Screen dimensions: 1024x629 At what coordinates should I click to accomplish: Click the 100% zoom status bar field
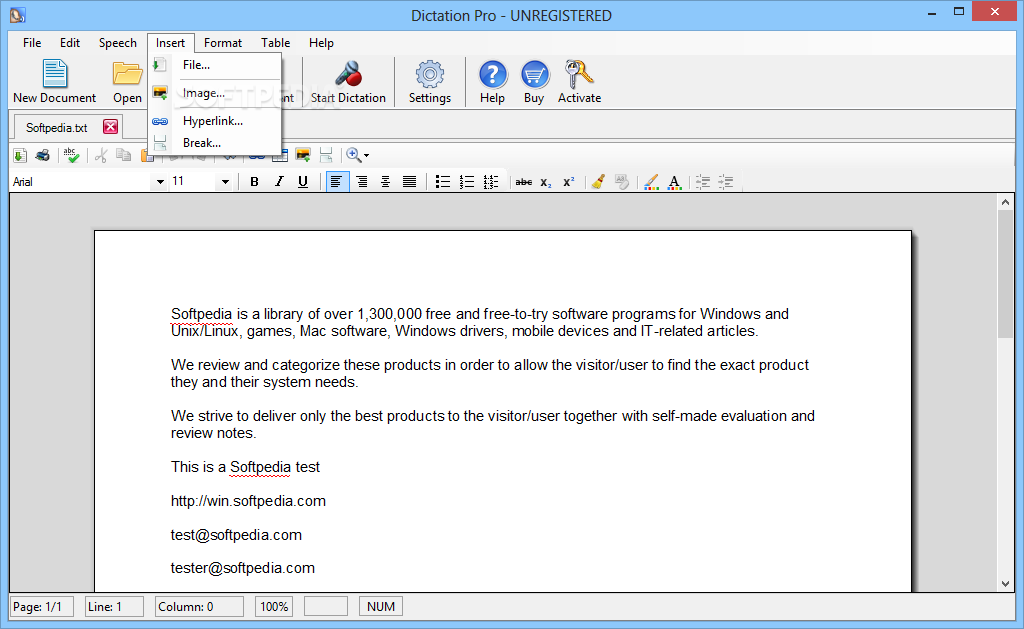pos(274,607)
